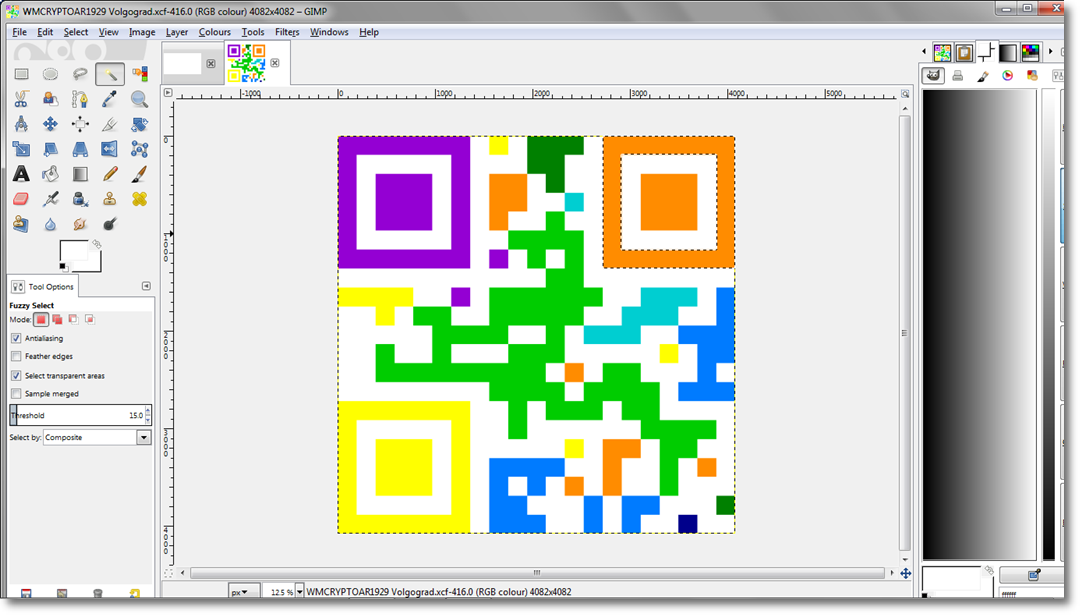Activate the Paths tool
The height and width of the screenshot is (615, 1080).
pos(80,99)
